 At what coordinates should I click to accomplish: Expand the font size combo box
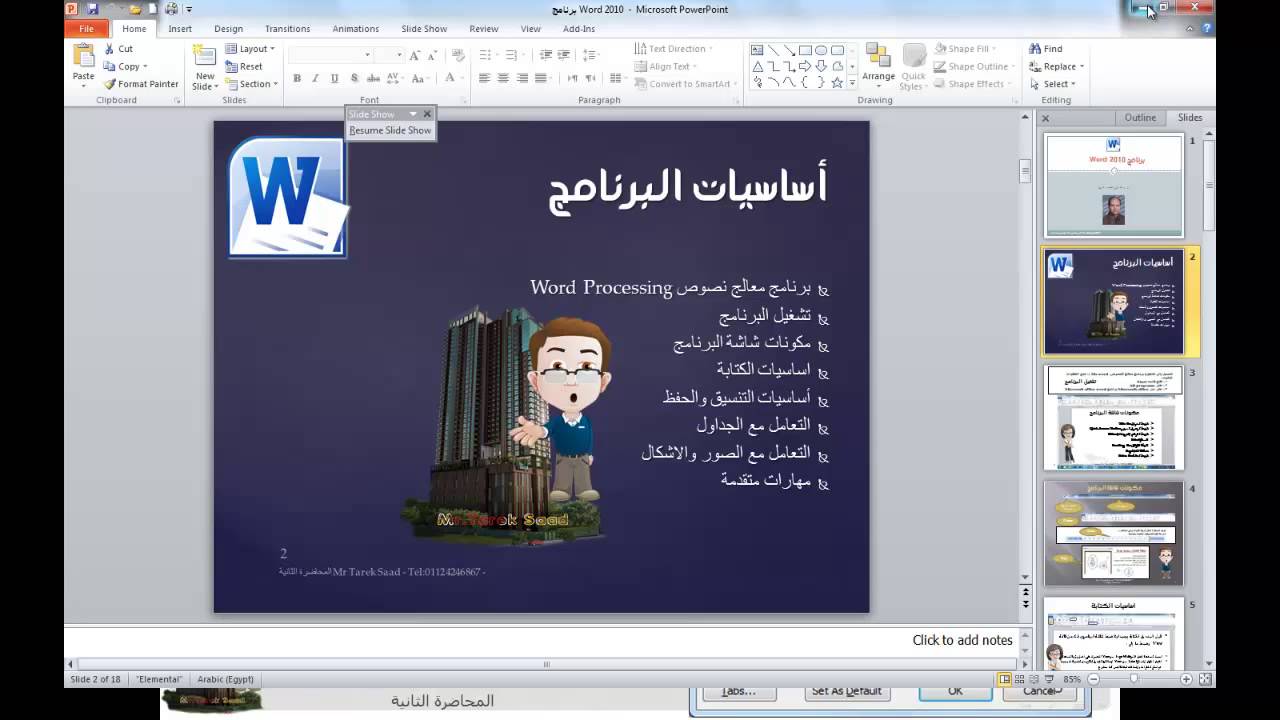tap(400, 54)
